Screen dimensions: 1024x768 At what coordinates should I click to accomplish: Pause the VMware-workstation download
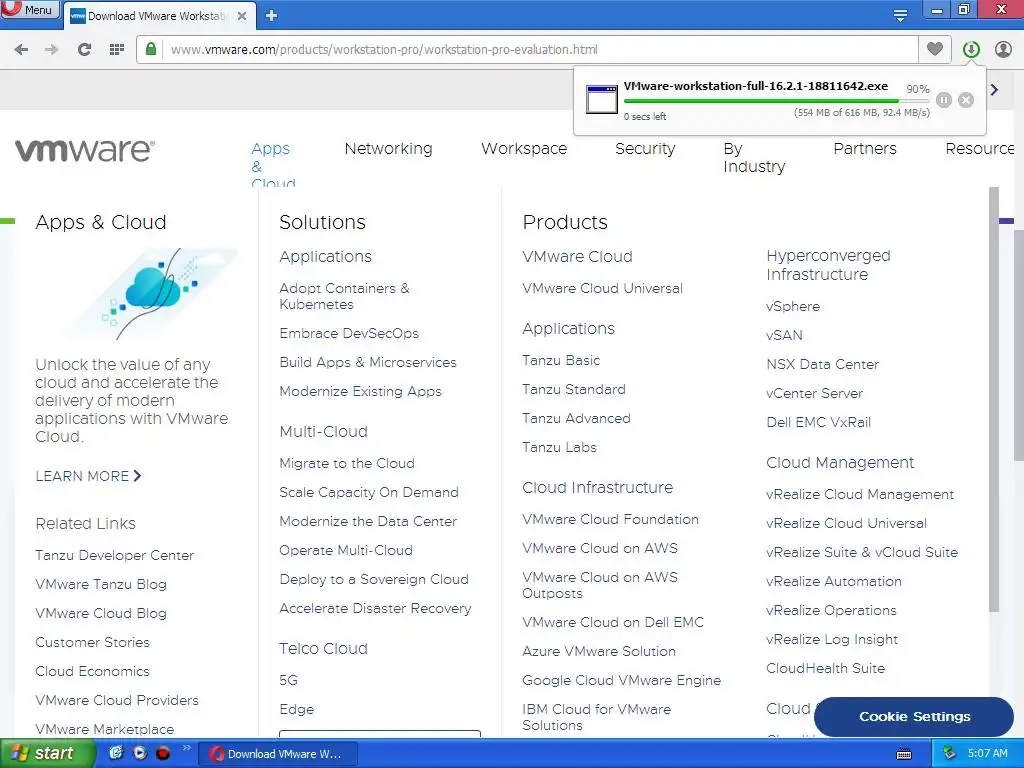click(944, 100)
